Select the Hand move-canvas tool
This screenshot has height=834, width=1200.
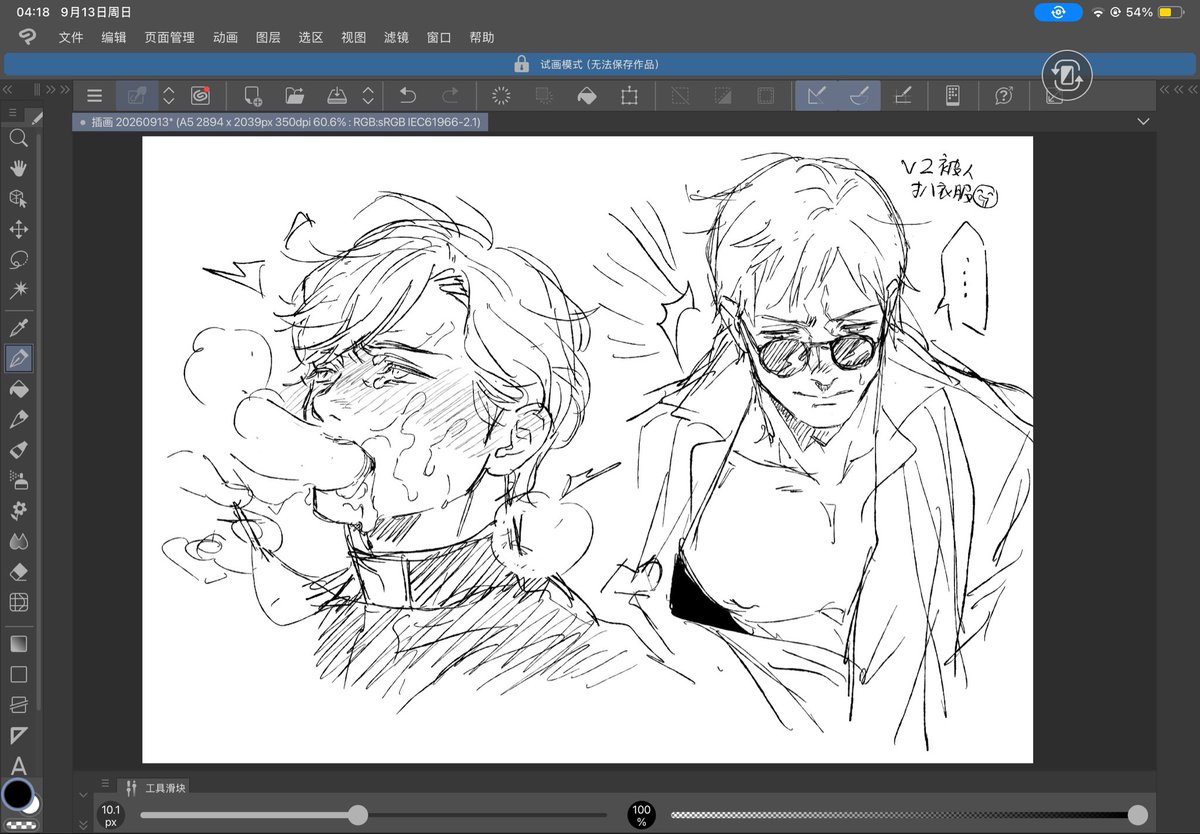[x=18, y=168]
